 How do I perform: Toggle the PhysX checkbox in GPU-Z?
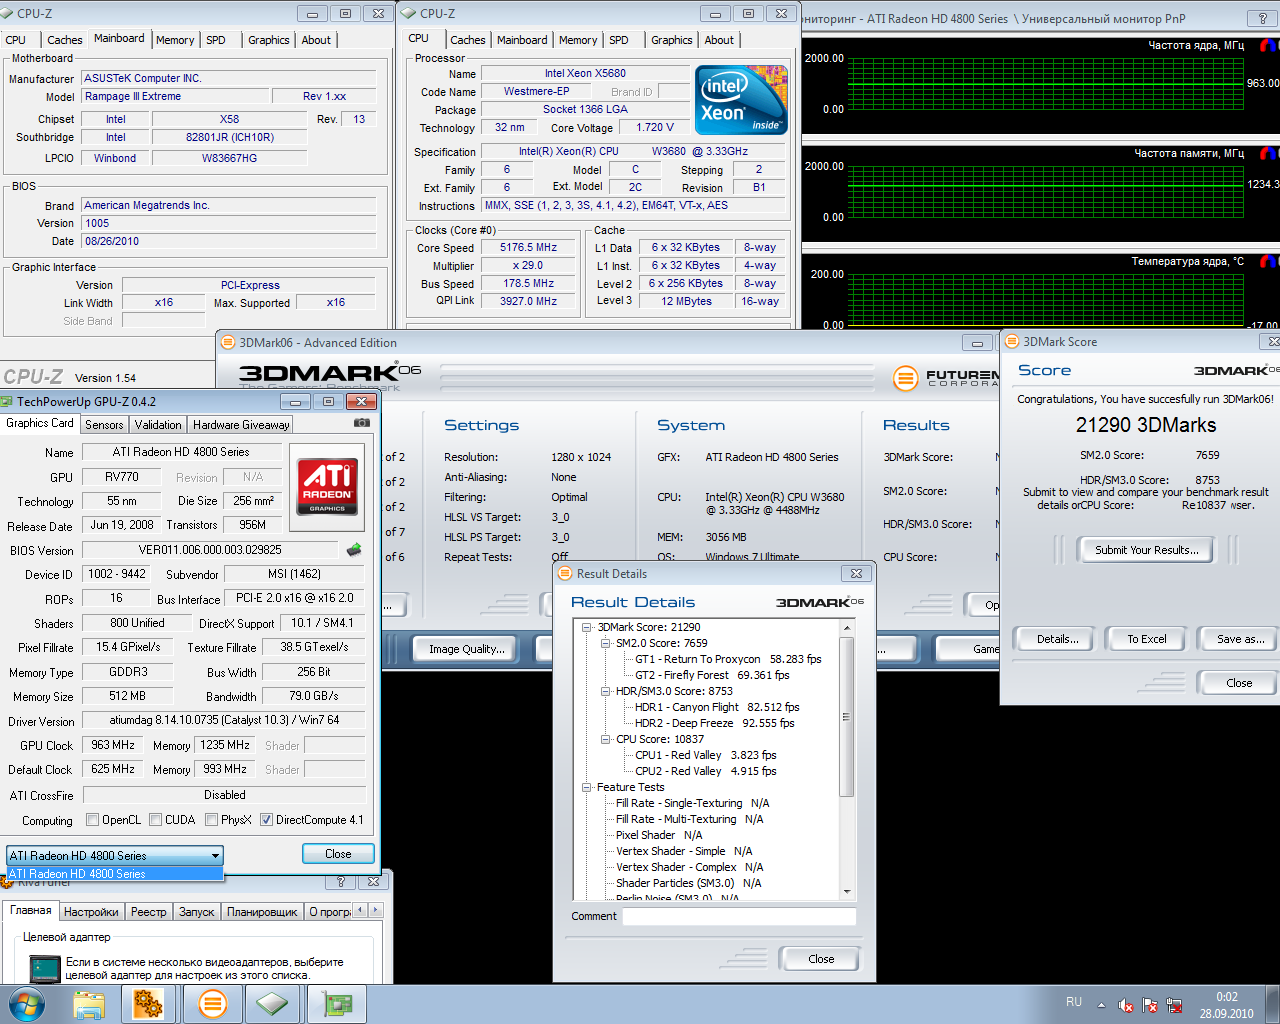click(211, 820)
